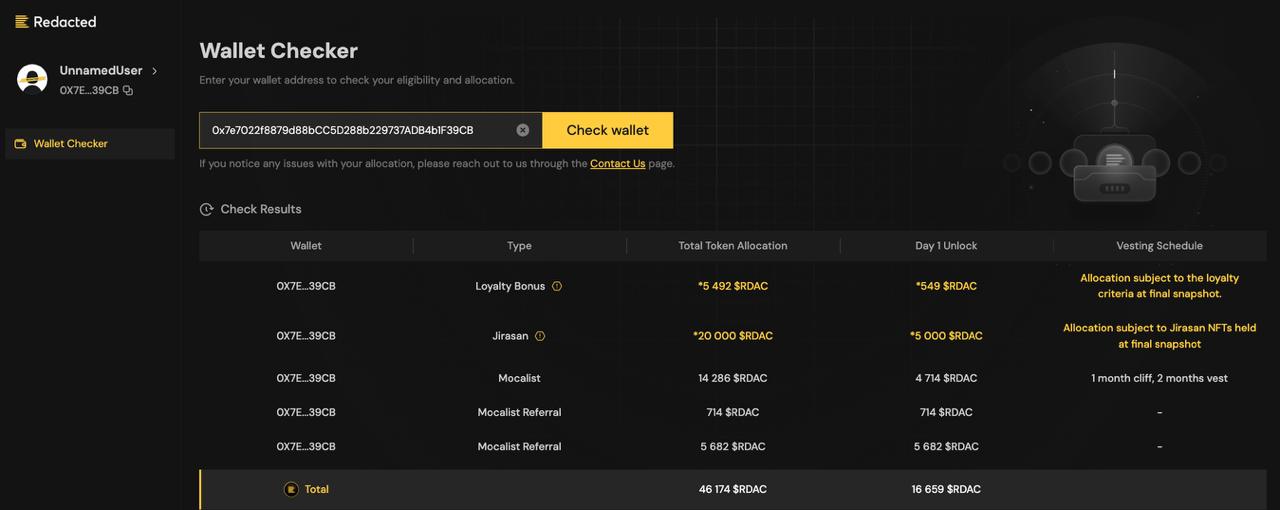Click the Total row label

[x=317, y=490]
